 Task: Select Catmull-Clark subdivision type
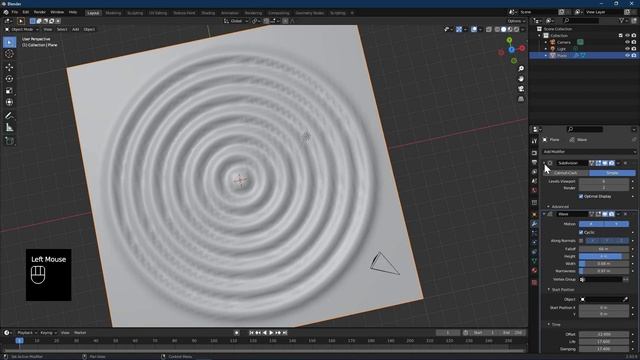click(566, 173)
